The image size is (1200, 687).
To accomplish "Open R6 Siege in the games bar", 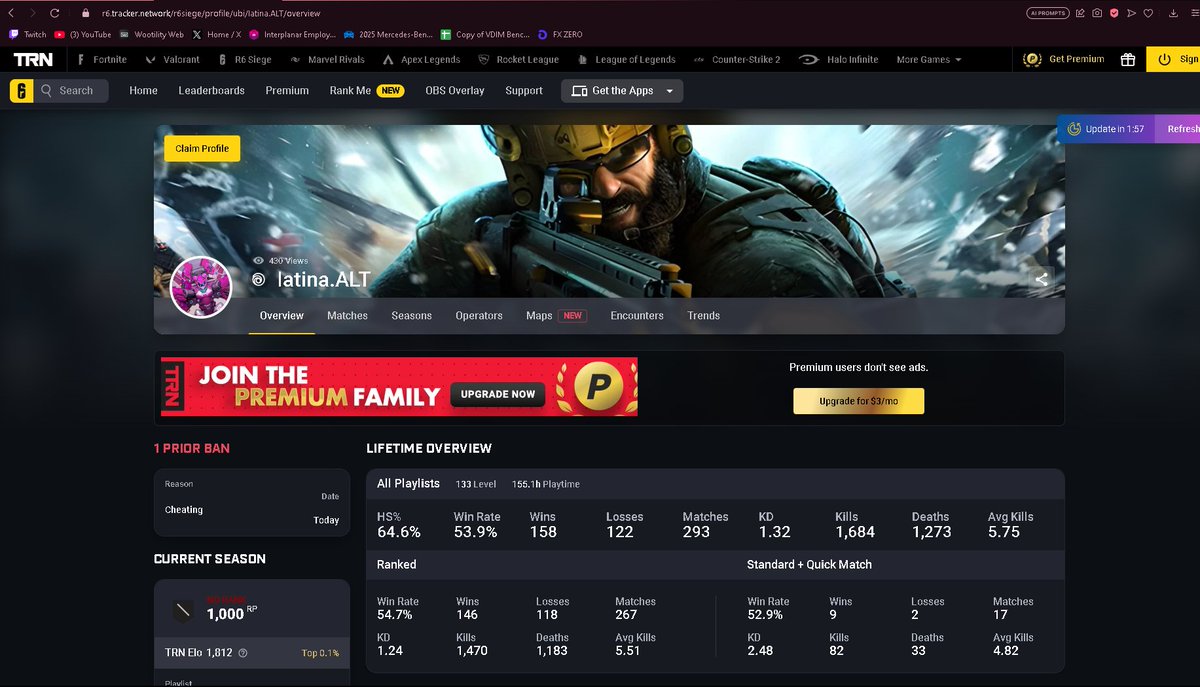I will (x=245, y=59).
